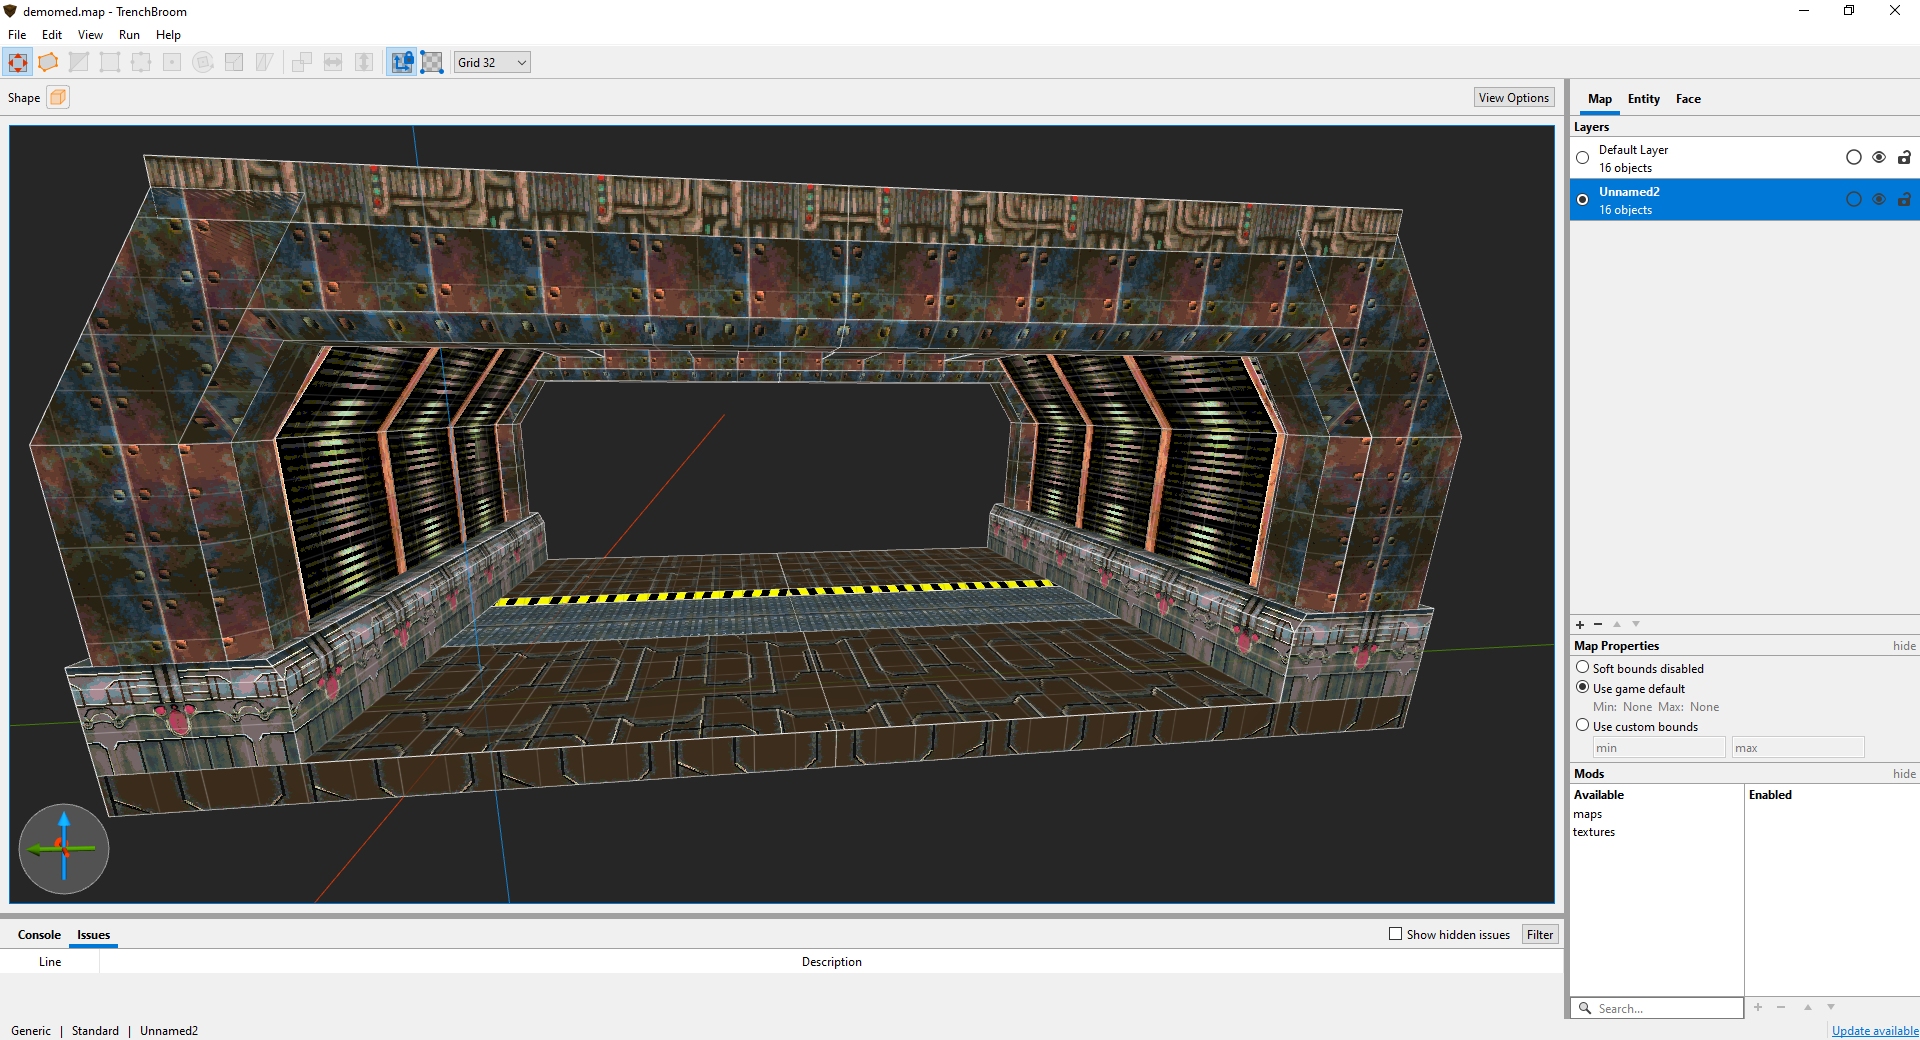Lock the Default Layer with padlock icon
1920x1040 pixels.
pos(1904,158)
